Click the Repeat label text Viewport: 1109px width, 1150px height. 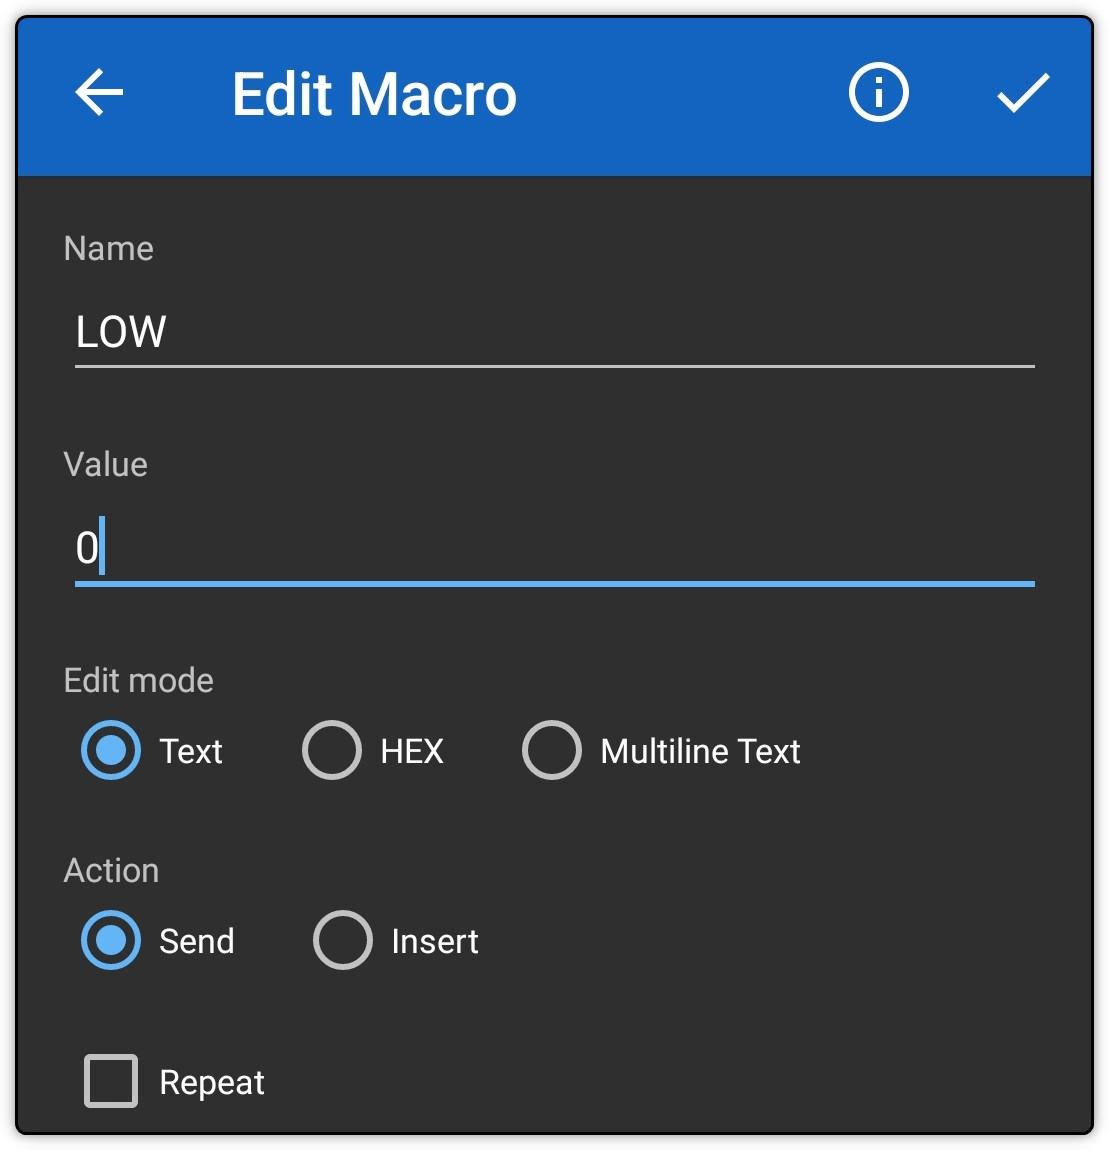click(x=212, y=1083)
